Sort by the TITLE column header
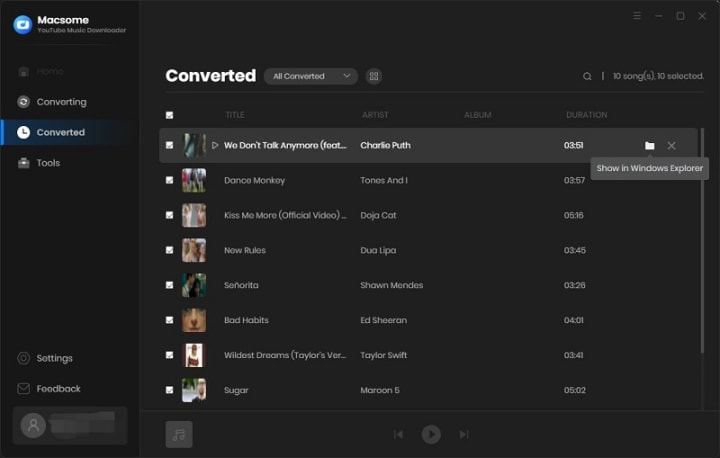The image size is (720, 458). (235, 115)
